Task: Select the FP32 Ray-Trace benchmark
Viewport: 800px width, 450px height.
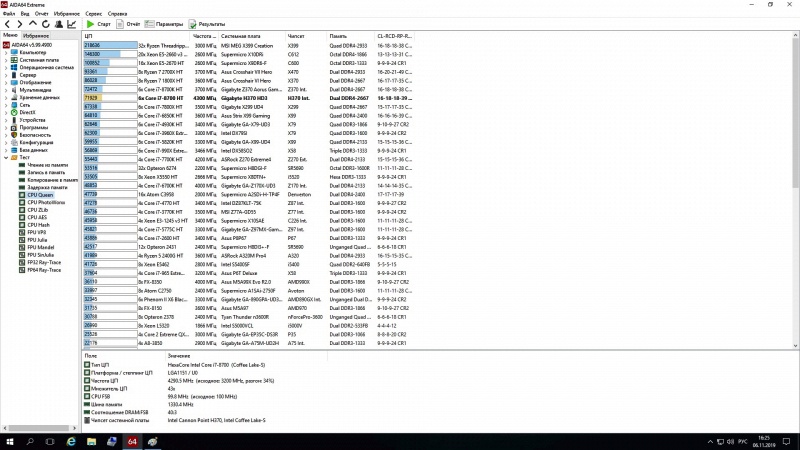Action: click(44, 262)
